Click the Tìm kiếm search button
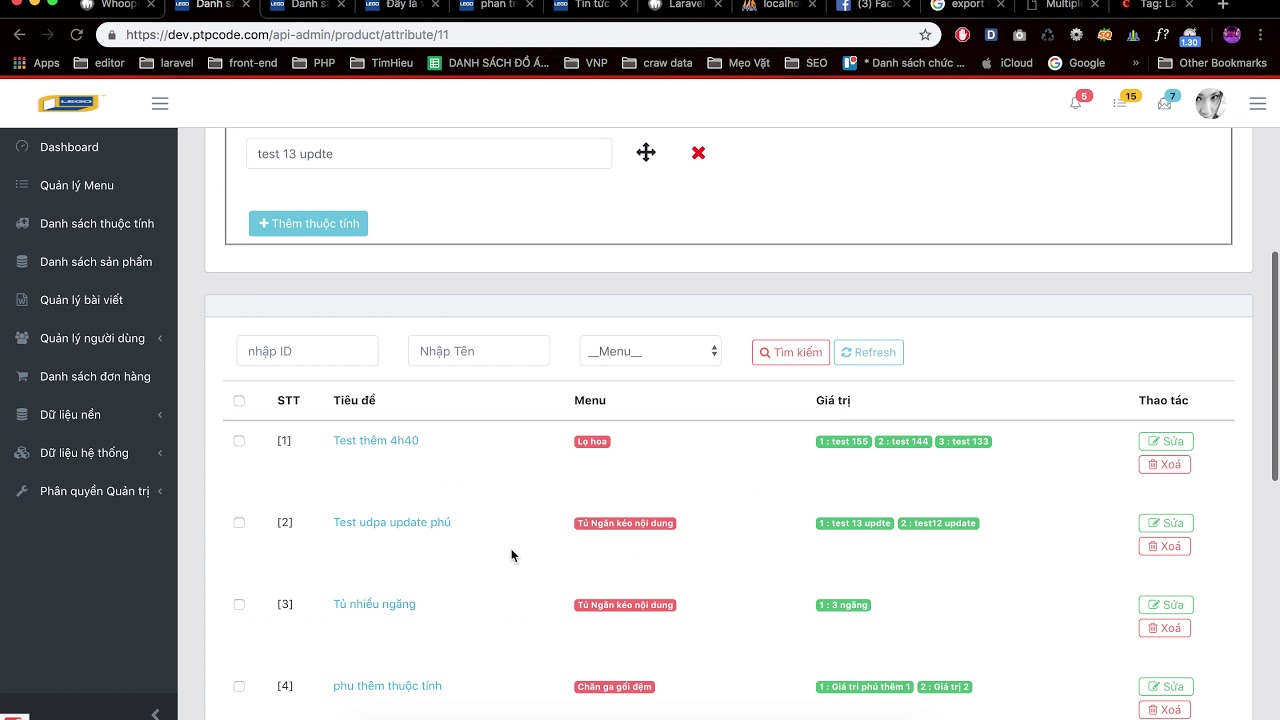Image resolution: width=1280 pixels, height=720 pixels. [x=791, y=352]
